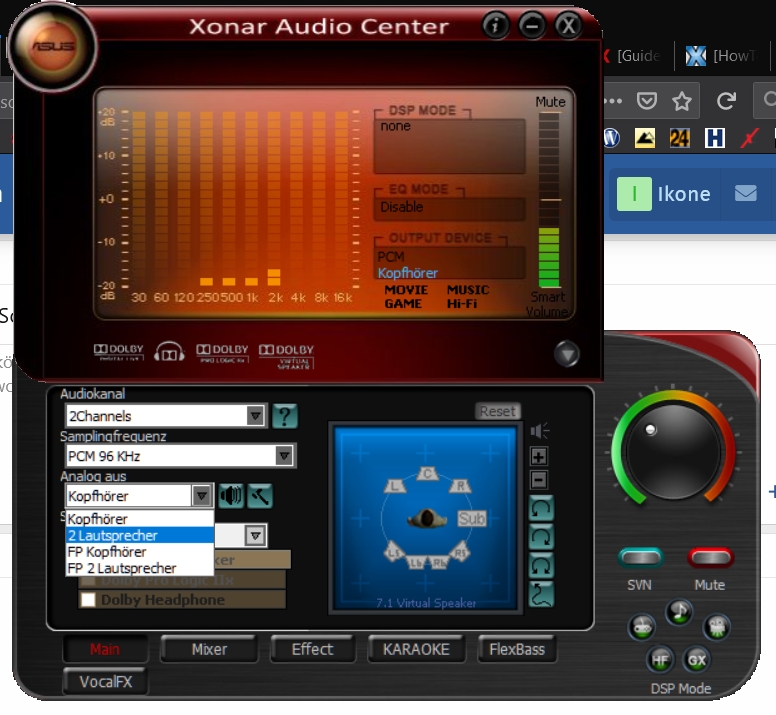
Task: Click the MOVIE text in display
Action: click(x=406, y=290)
